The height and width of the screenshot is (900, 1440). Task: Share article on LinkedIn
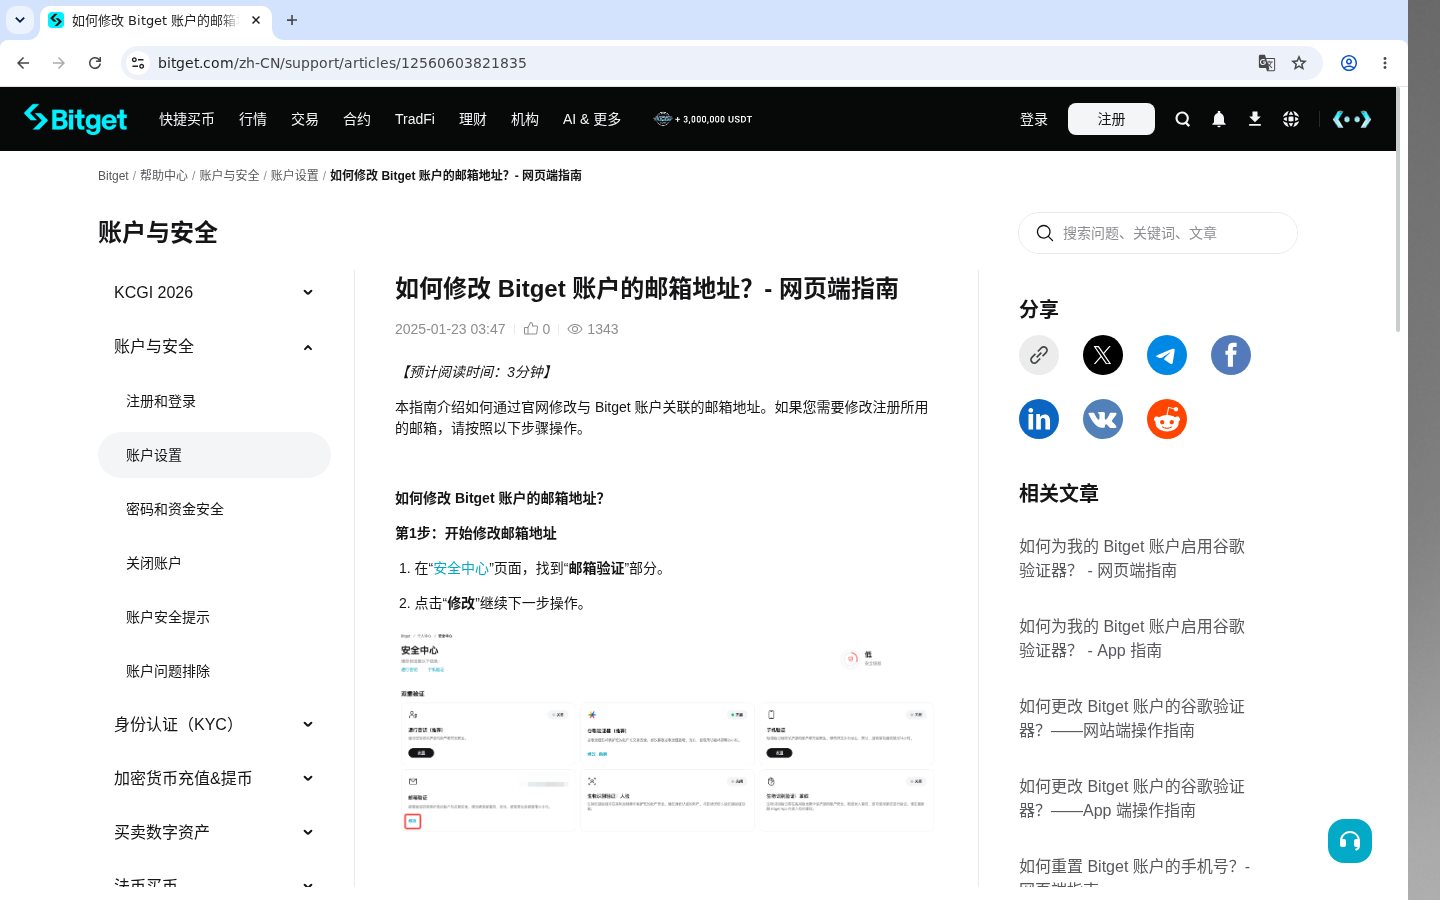1039,419
